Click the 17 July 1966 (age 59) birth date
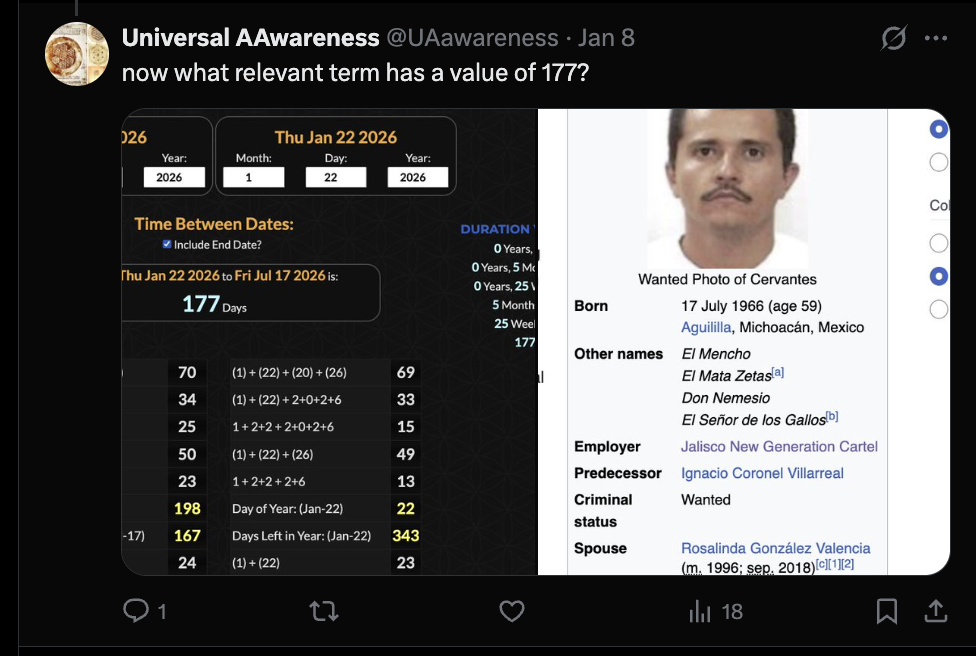The height and width of the screenshot is (656, 976). [751, 306]
